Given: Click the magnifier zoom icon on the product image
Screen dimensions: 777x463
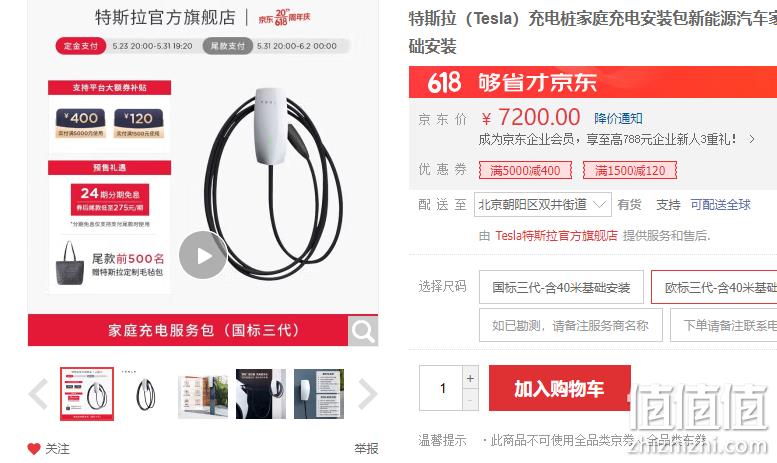Looking at the screenshot, I should (363, 331).
